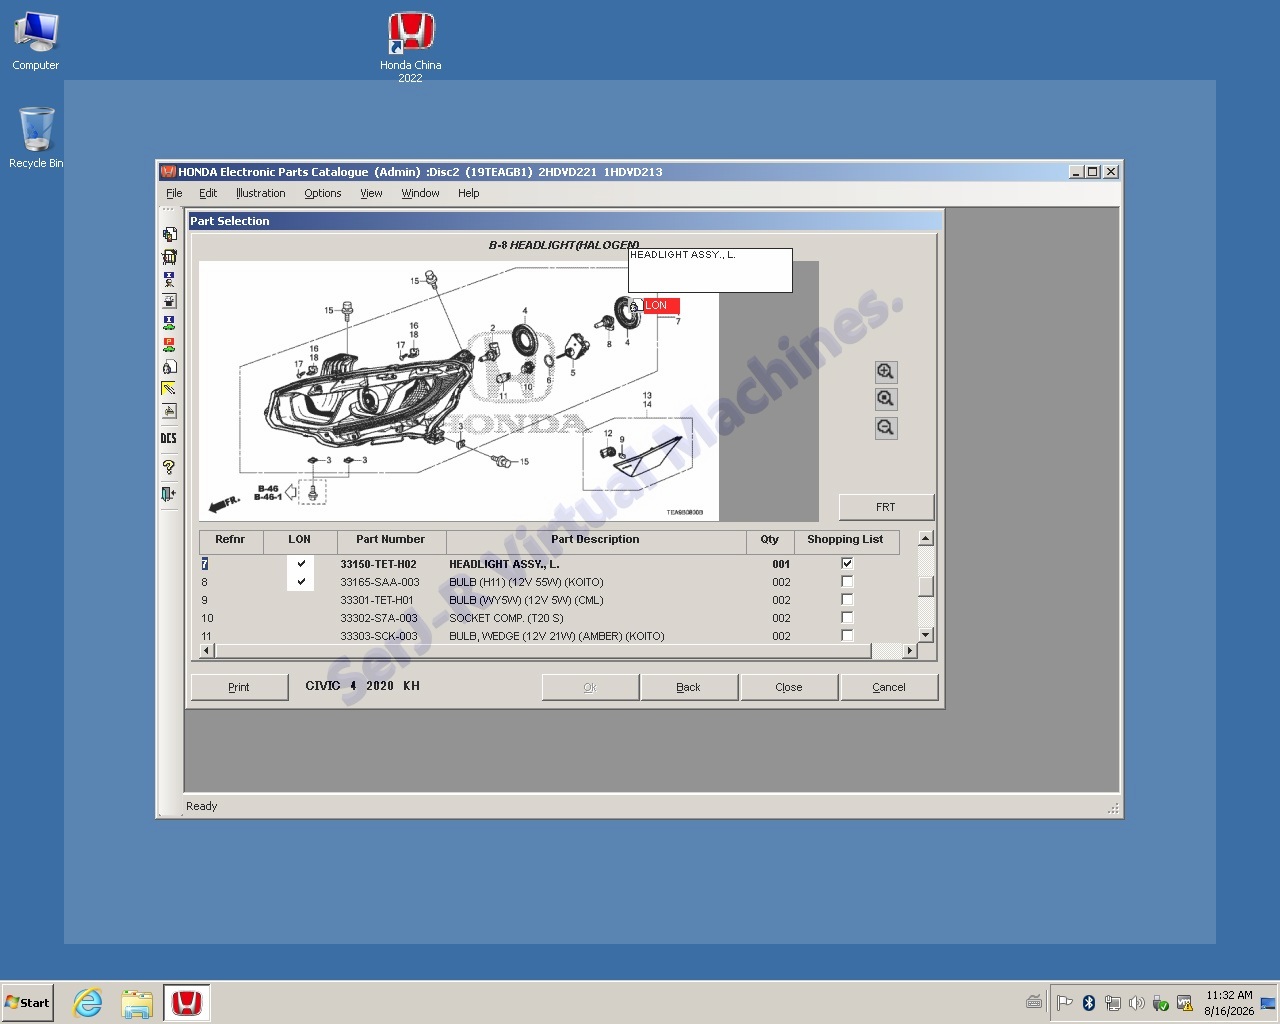This screenshot has height=1024, width=1280.
Task: Open the Edit menu
Action: (x=208, y=193)
